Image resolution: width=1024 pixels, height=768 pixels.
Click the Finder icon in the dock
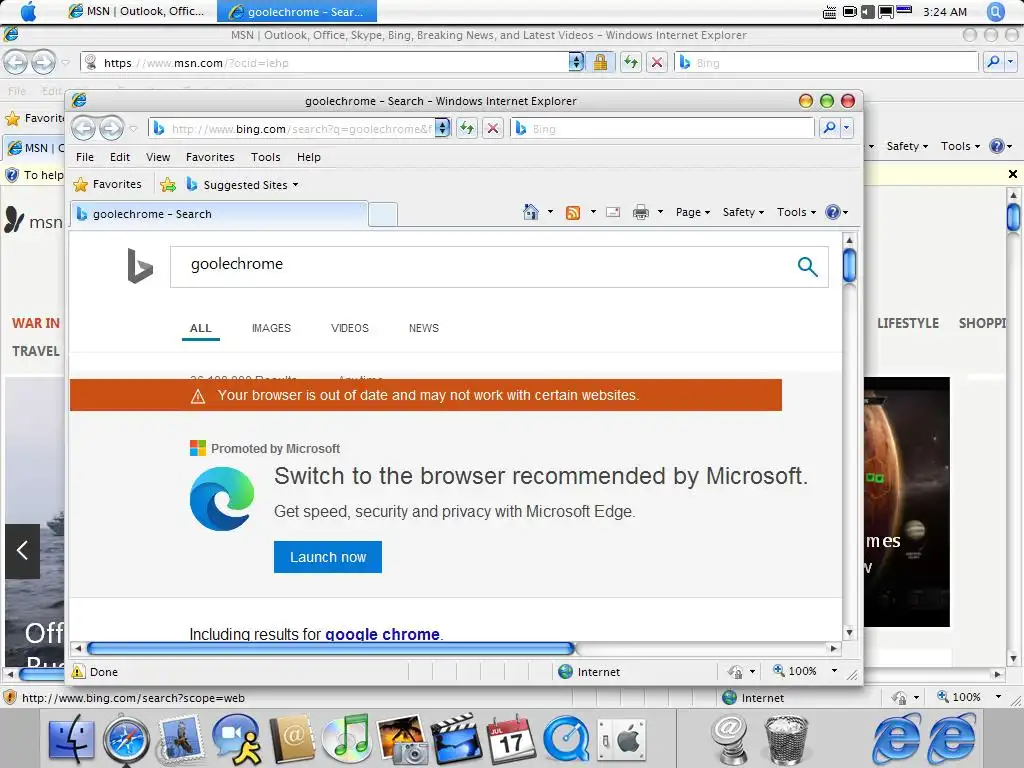71,739
